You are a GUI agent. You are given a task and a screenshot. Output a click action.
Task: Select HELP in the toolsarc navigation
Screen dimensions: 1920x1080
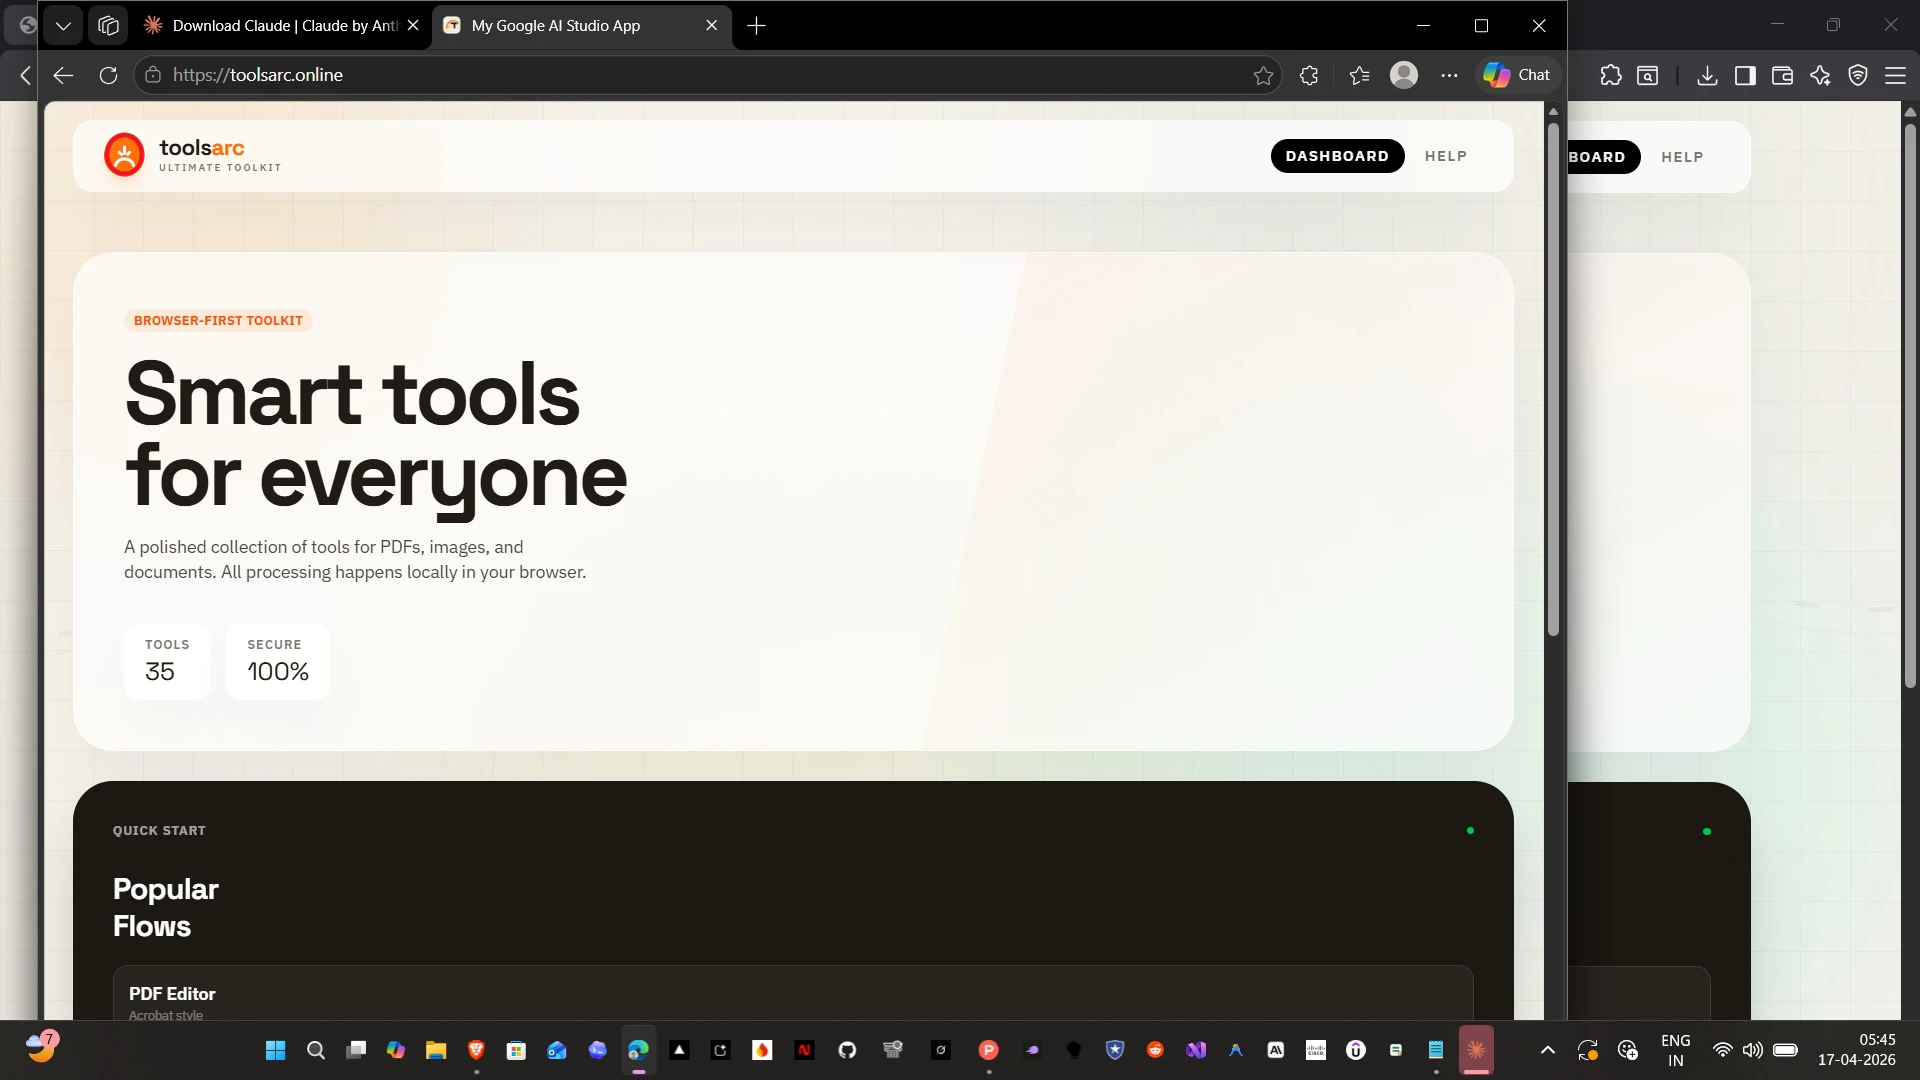point(1446,156)
